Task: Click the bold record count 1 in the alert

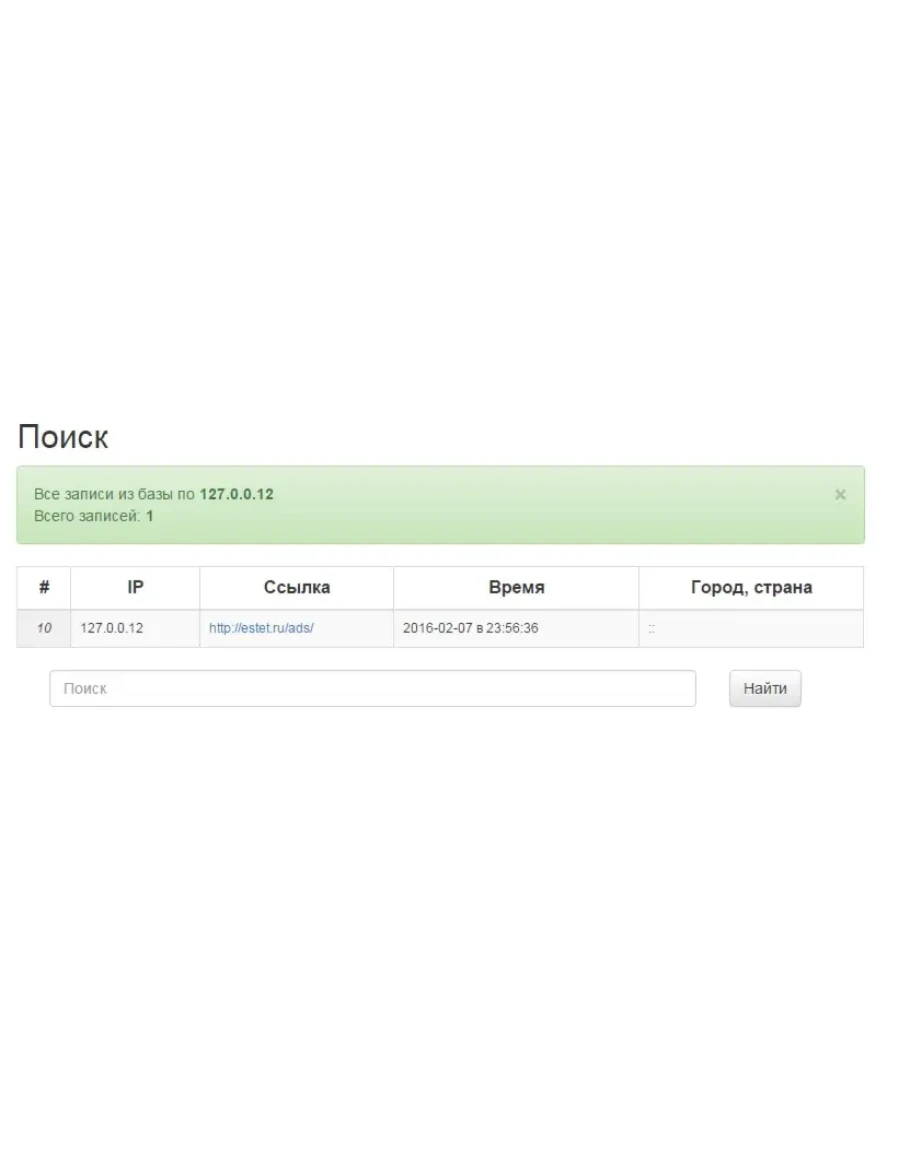Action: (x=150, y=516)
